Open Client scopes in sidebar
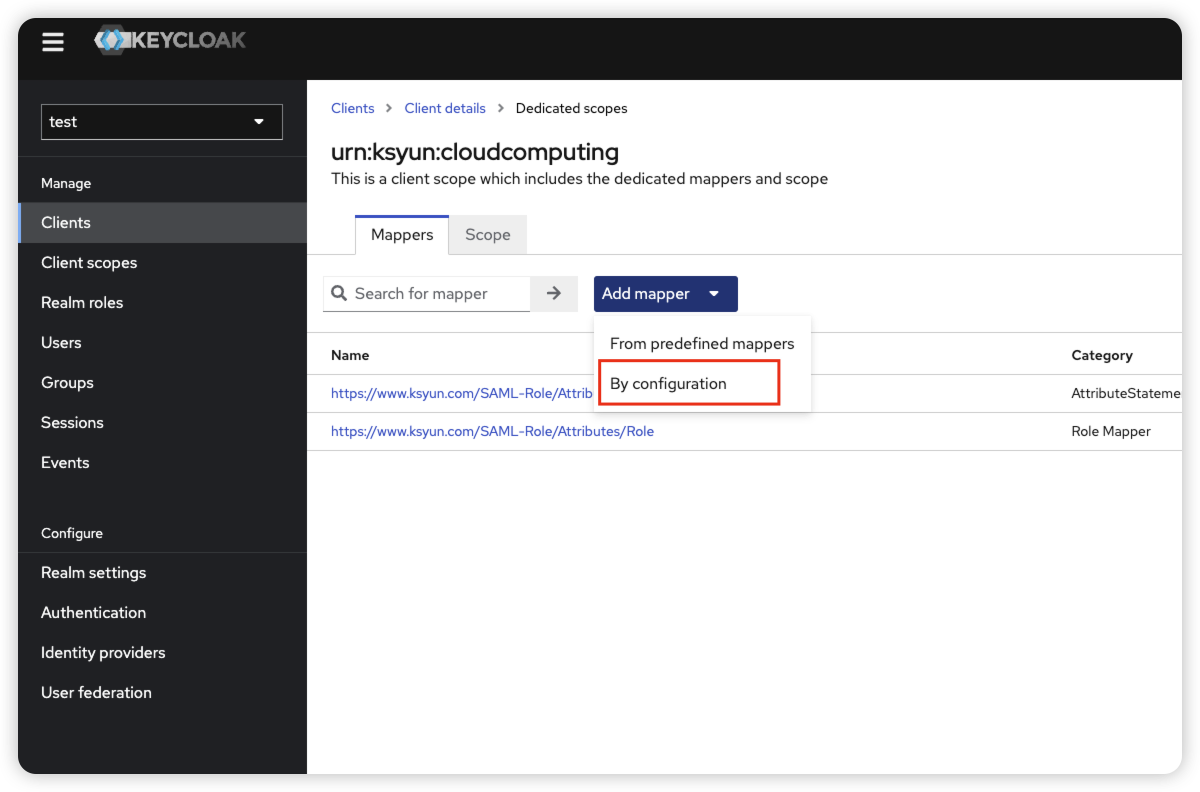1200x792 pixels. (x=89, y=263)
